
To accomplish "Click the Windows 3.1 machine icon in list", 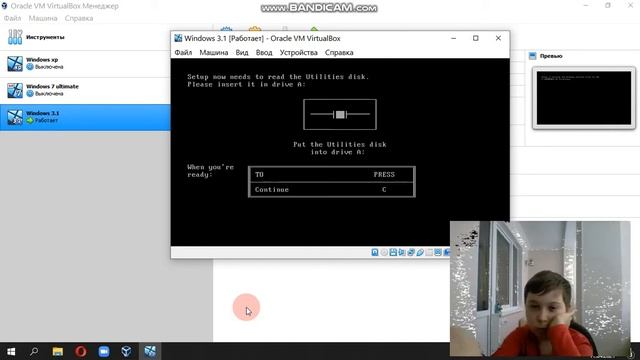I will 15,117.
